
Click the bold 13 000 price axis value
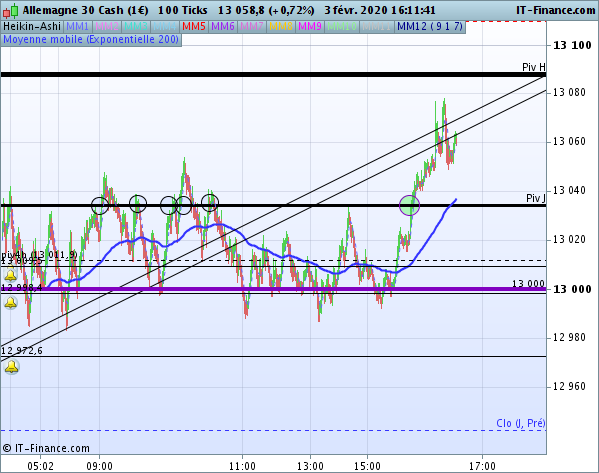pyautogui.click(x=572, y=289)
